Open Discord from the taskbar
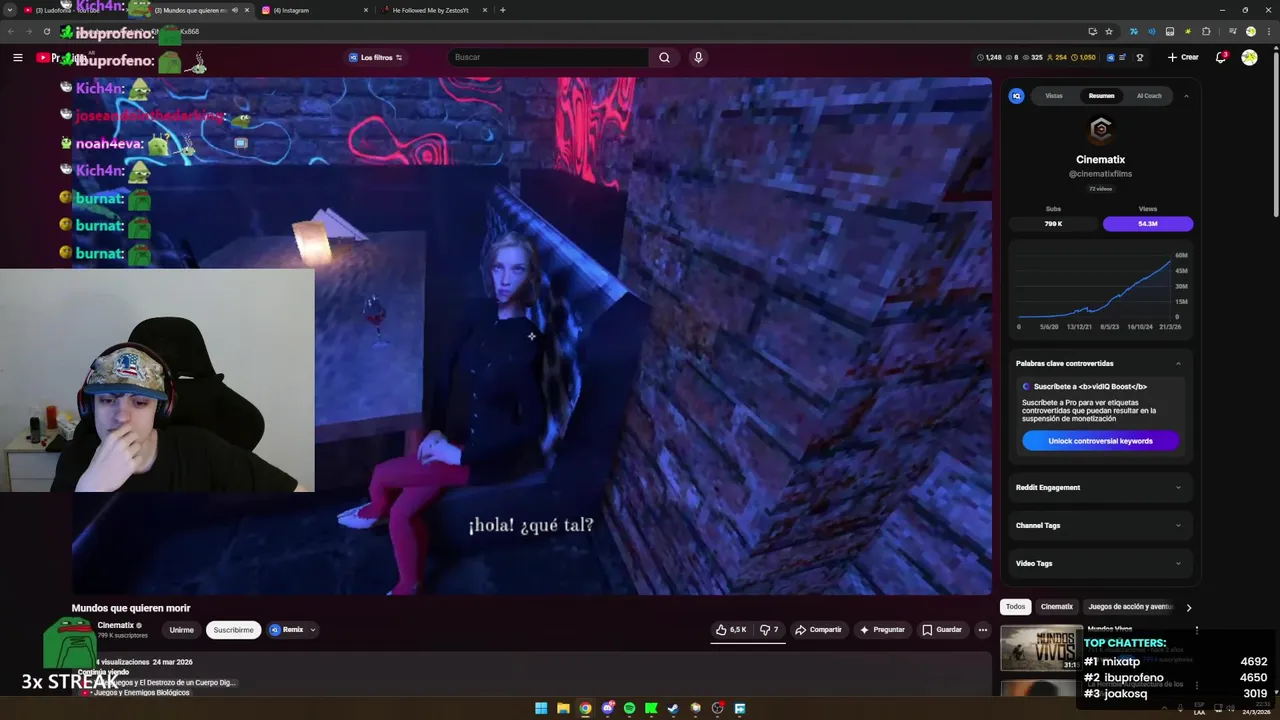The width and height of the screenshot is (1280, 720). 607,708
